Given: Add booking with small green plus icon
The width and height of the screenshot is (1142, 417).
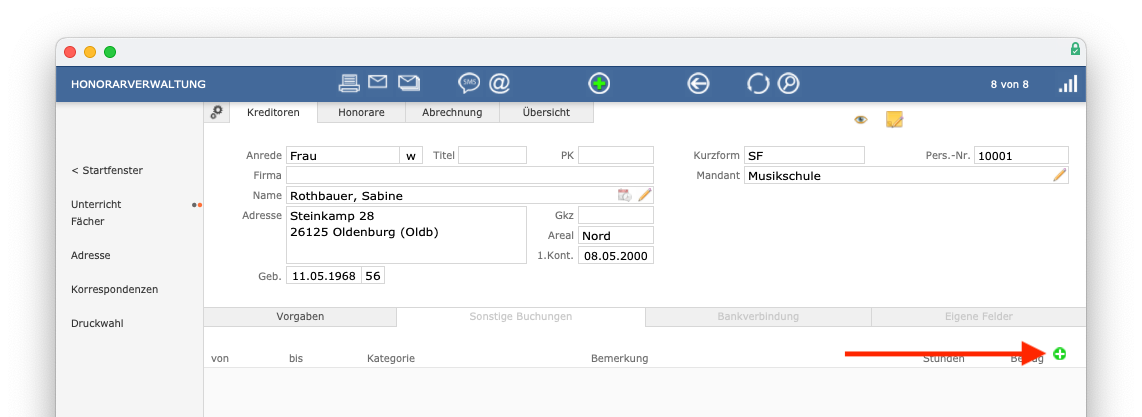Looking at the screenshot, I should [x=1060, y=354].
